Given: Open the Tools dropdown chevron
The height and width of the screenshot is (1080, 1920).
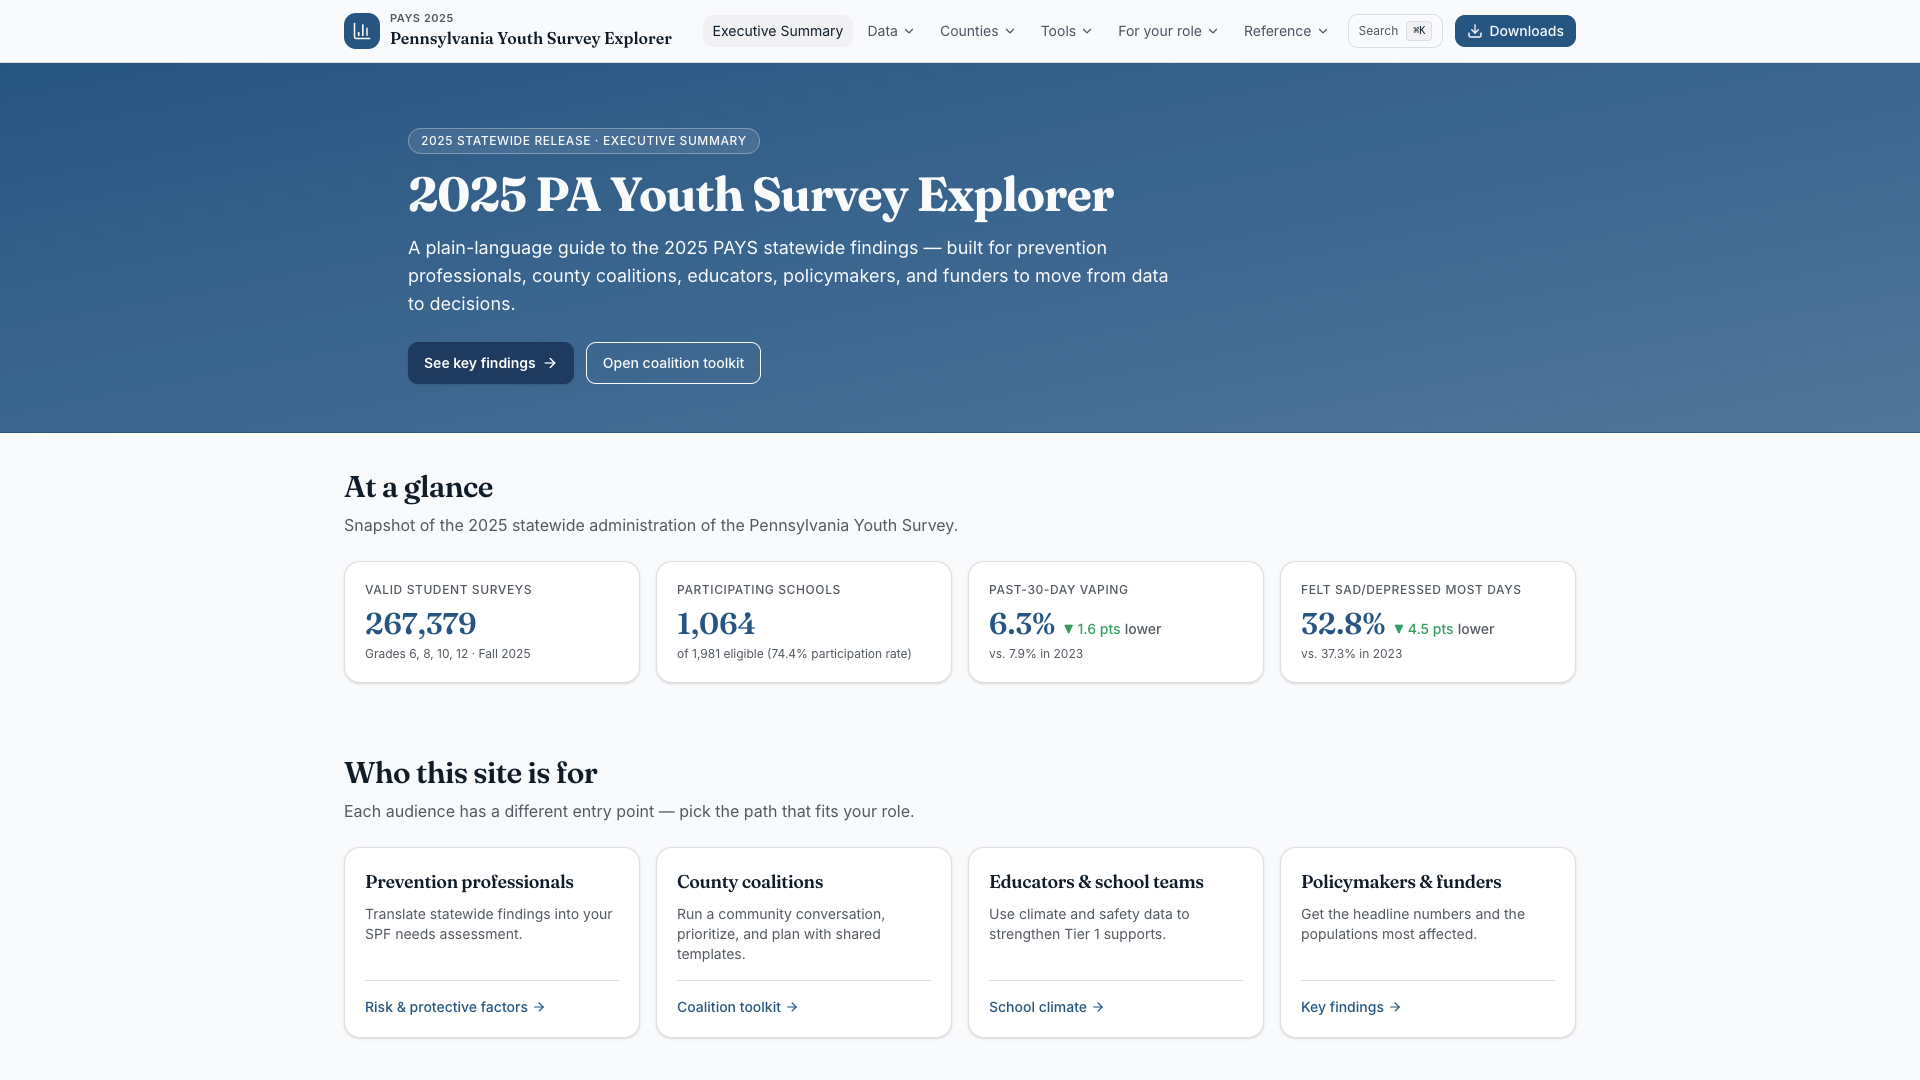Looking at the screenshot, I should click(x=1087, y=31).
